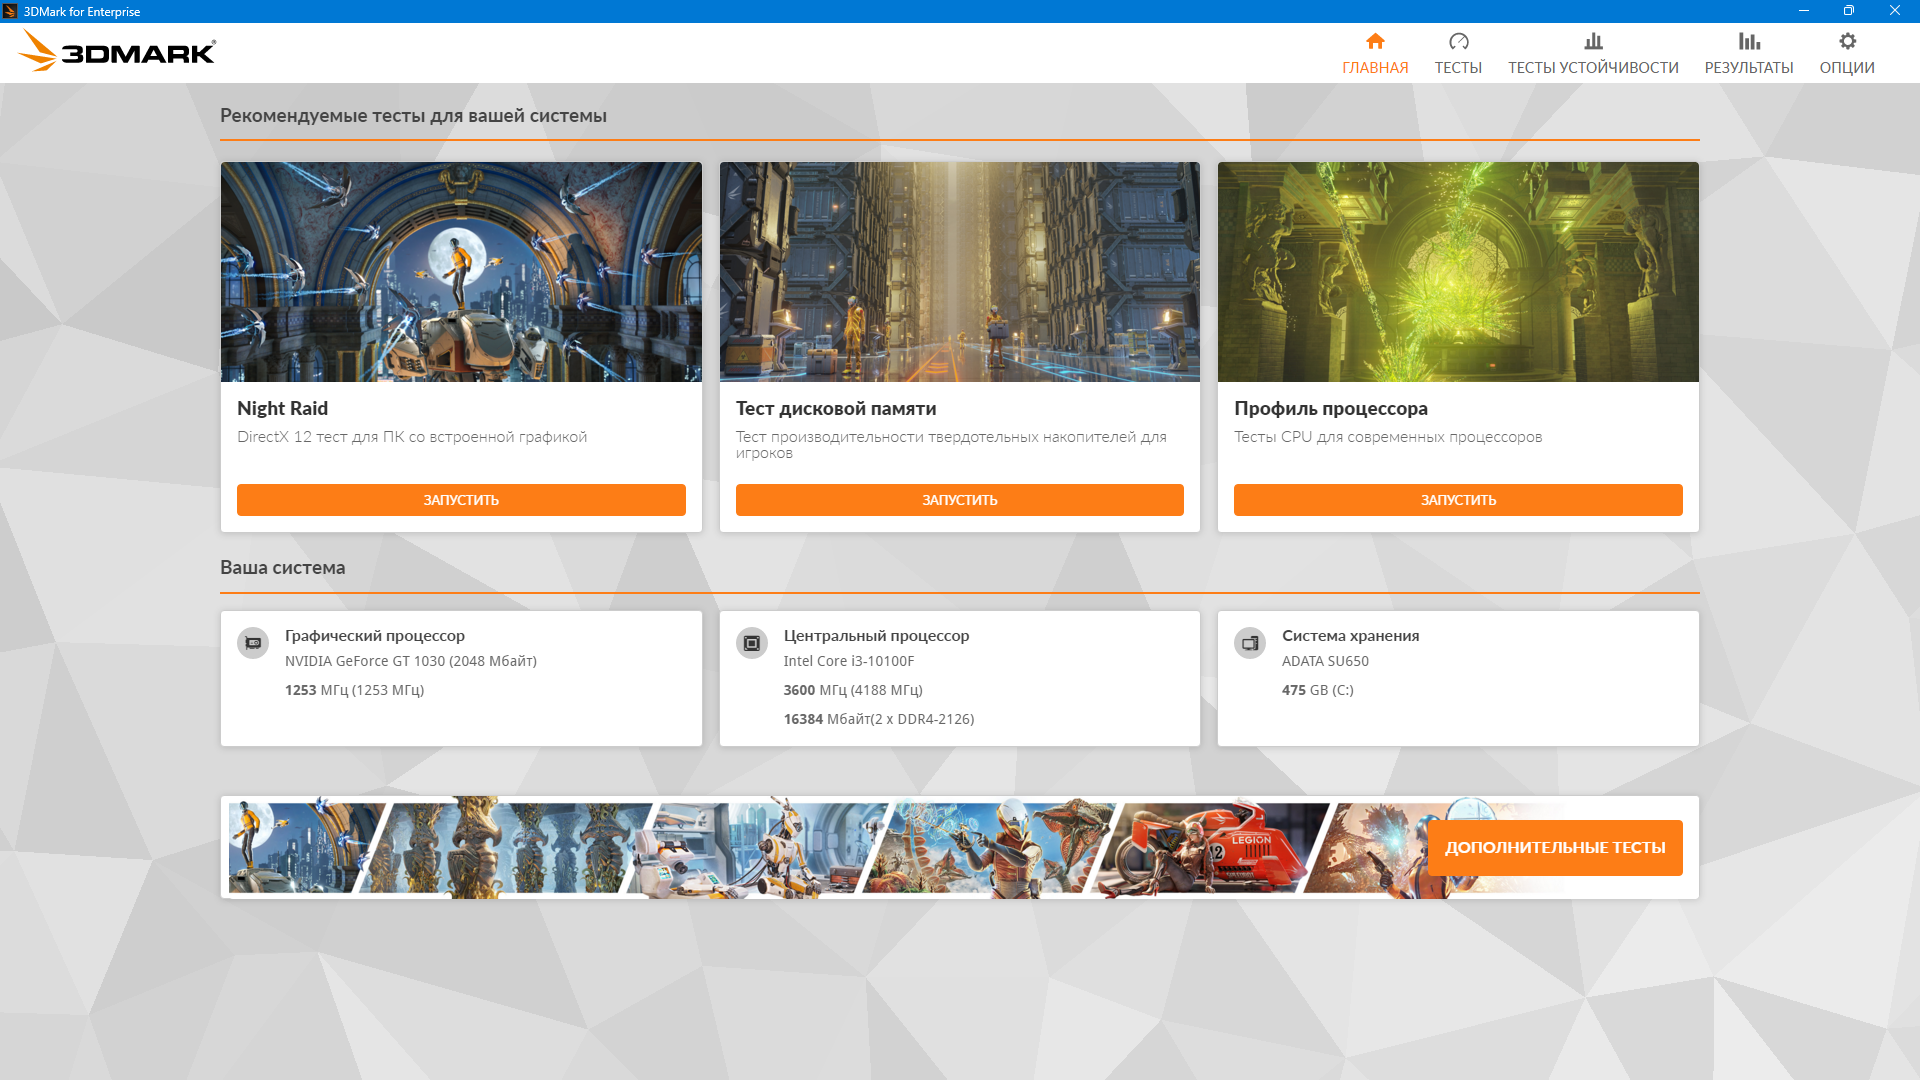
Task: Click the 3DMark logo
Action: [x=117, y=51]
